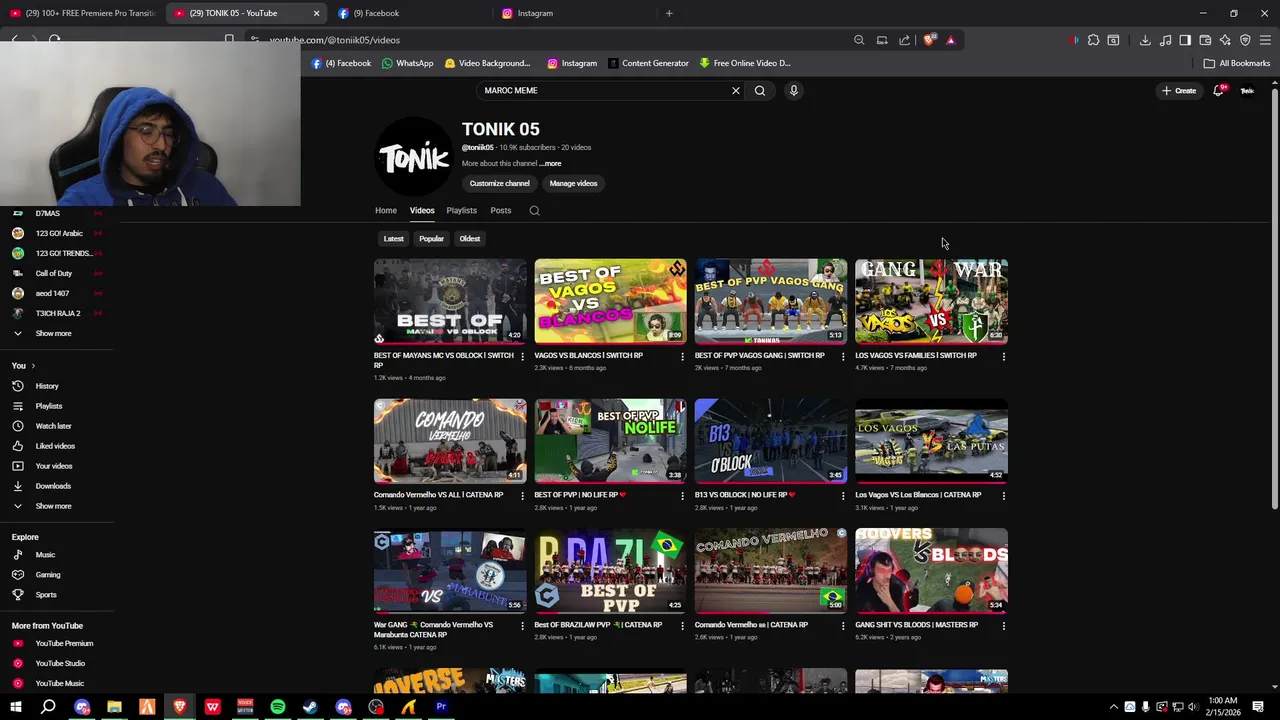Click the YouTube search magnifier button
The width and height of the screenshot is (1280, 720).
click(x=760, y=90)
